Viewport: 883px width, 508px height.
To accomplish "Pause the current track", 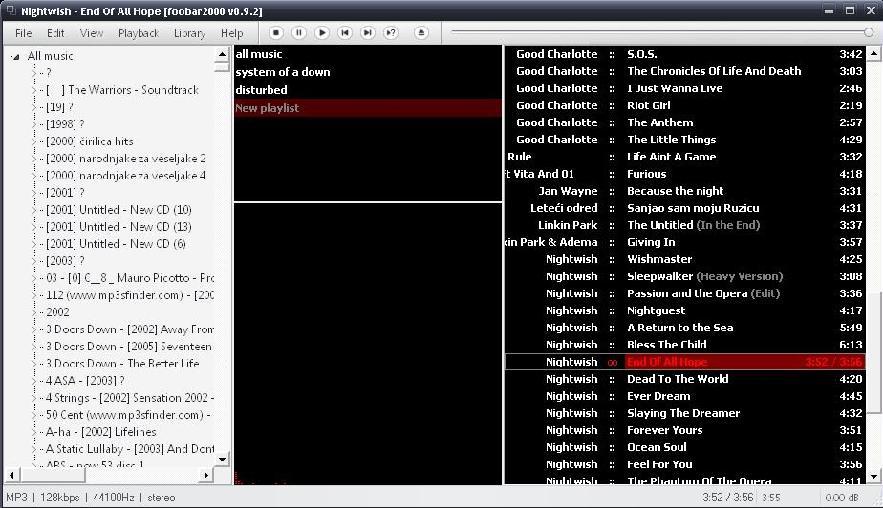I will (x=299, y=33).
